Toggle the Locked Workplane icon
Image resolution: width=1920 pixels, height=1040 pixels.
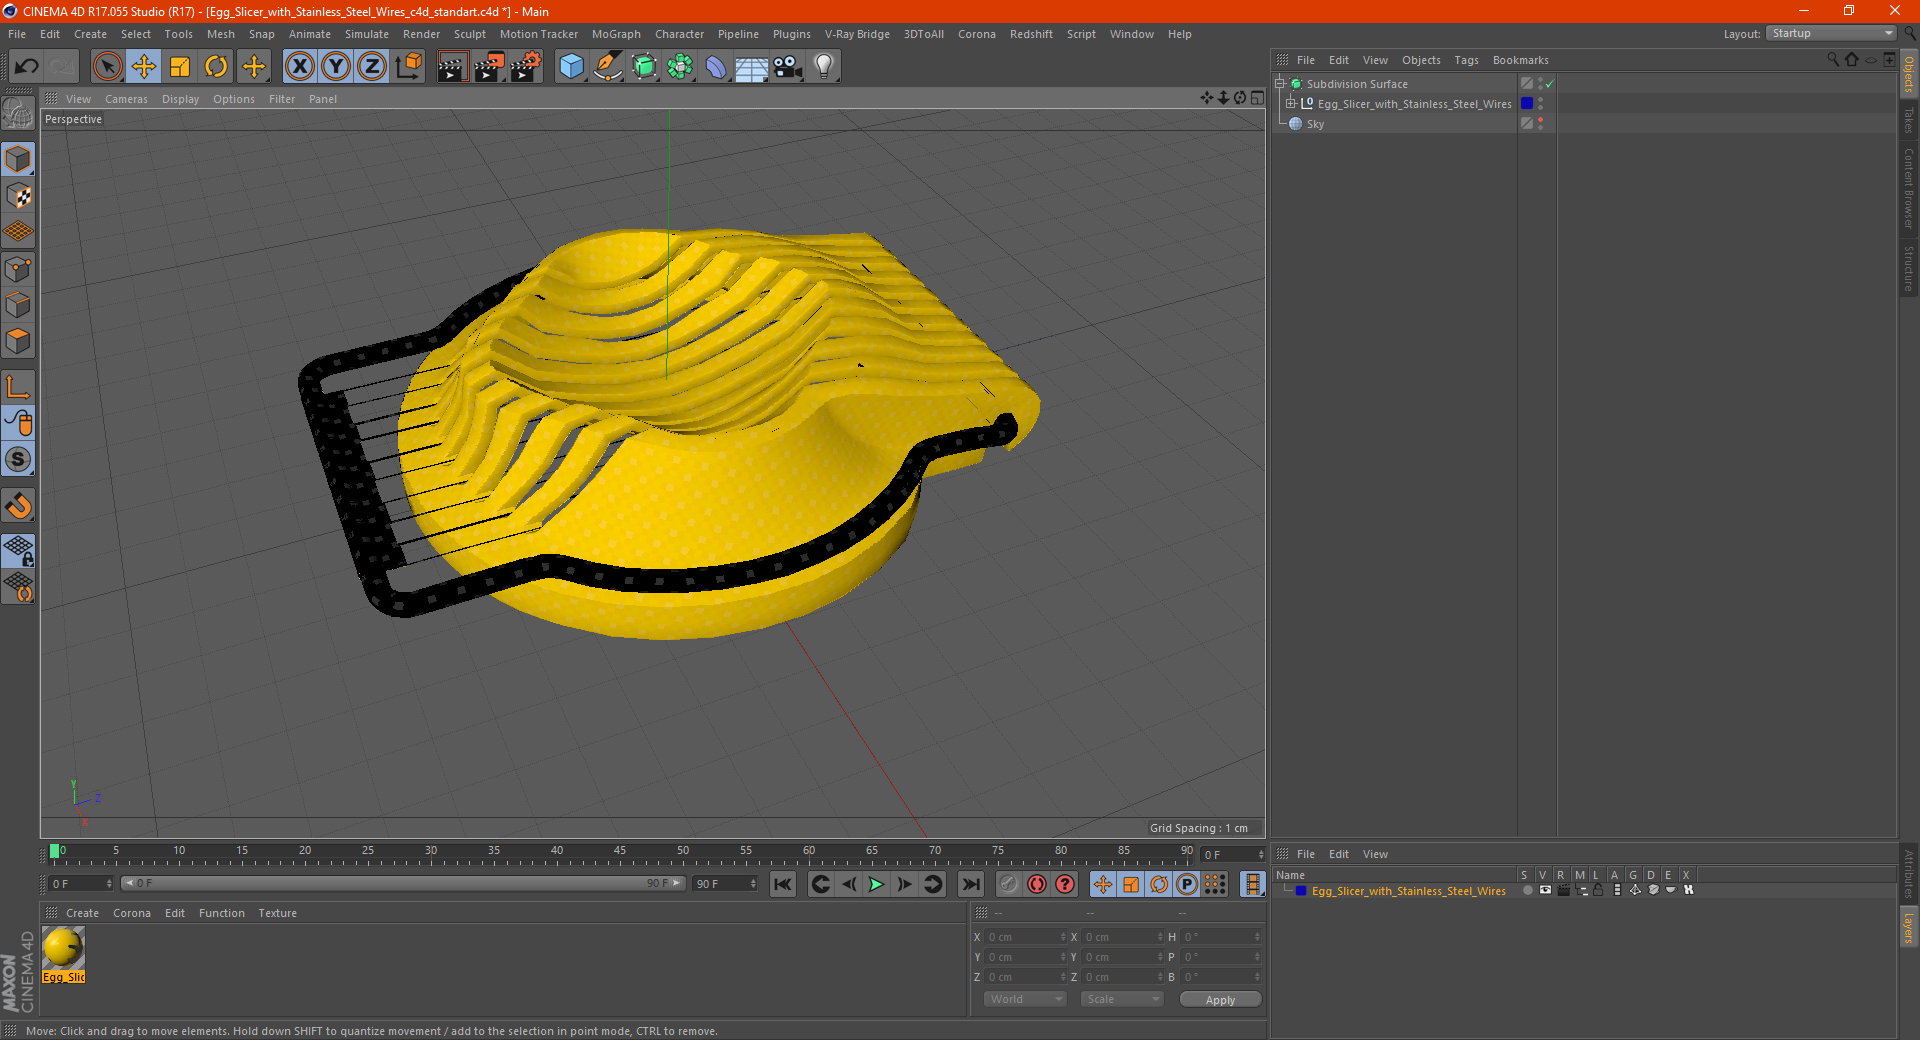pyautogui.click(x=18, y=550)
